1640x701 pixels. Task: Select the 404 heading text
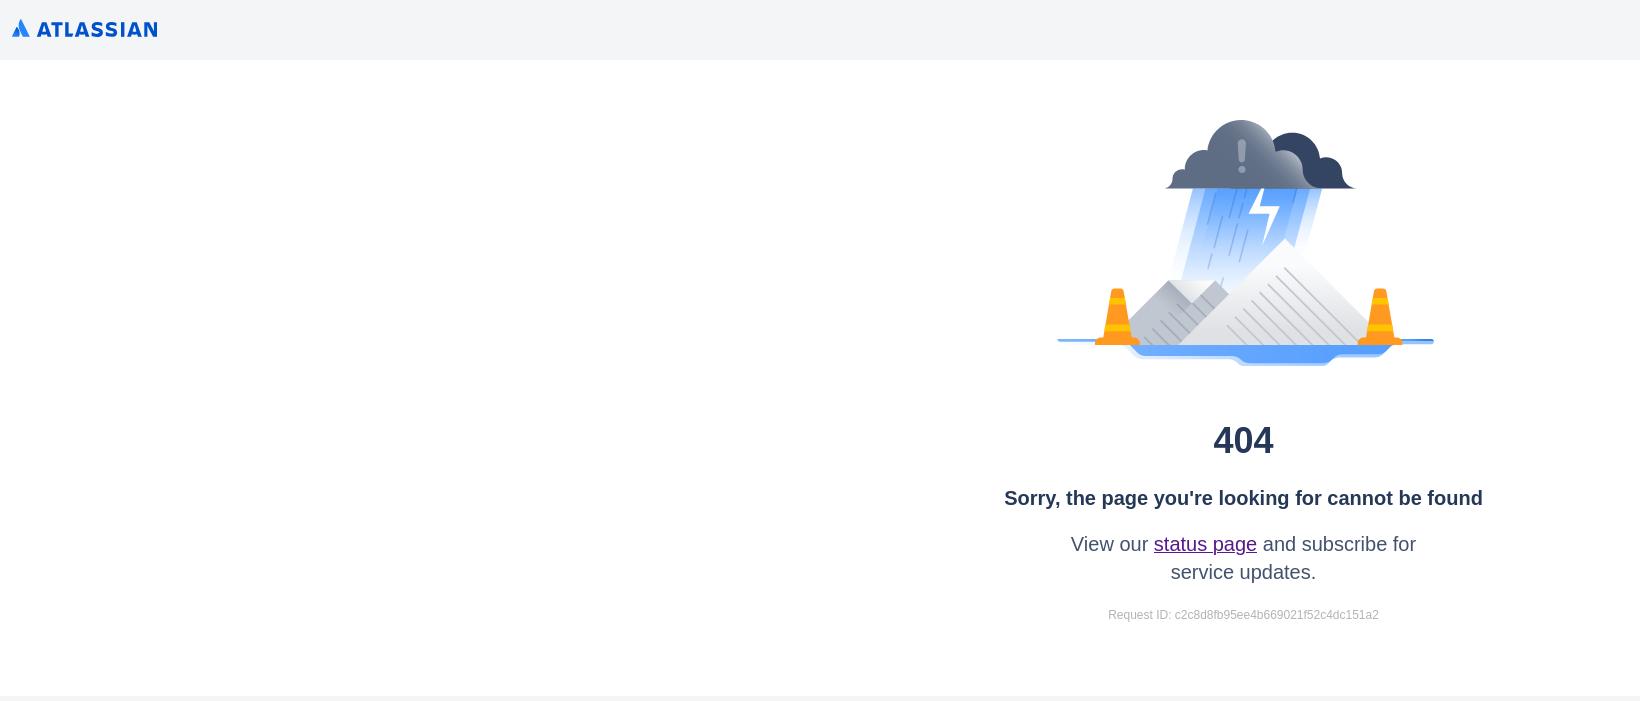(1243, 440)
